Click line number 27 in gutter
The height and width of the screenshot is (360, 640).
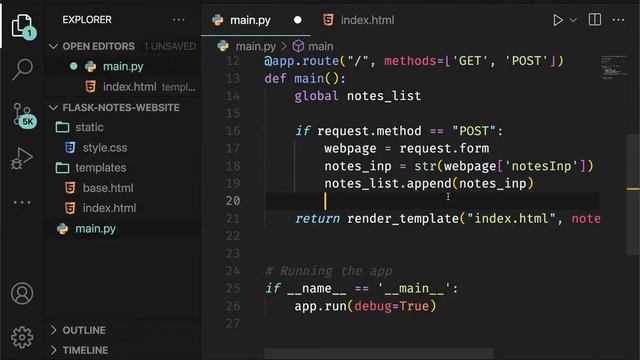[233, 323]
